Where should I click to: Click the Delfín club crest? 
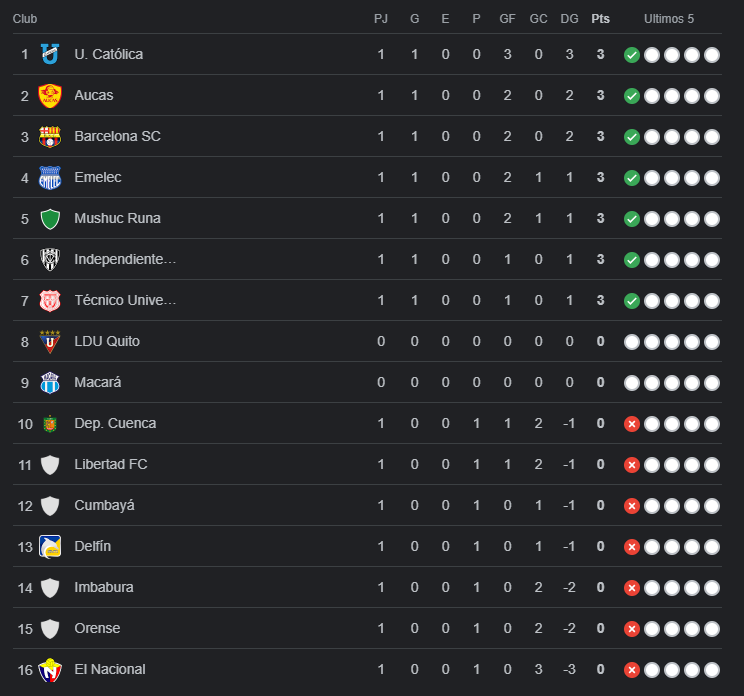click(50, 547)
